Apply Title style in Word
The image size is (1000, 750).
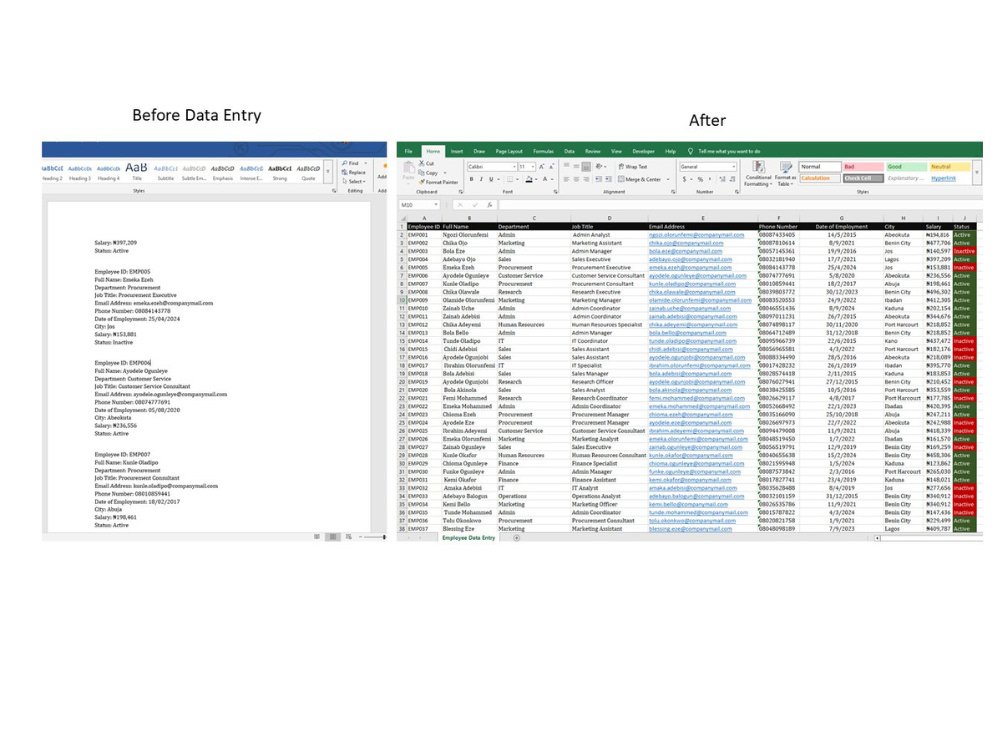(136, 170)
